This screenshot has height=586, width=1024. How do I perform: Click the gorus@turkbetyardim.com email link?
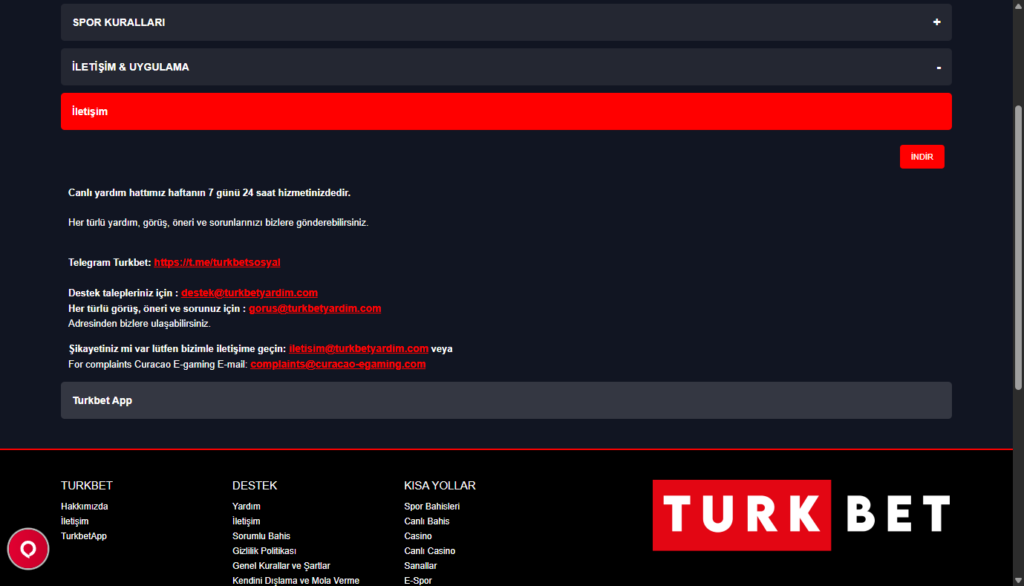tap(315, 309)
